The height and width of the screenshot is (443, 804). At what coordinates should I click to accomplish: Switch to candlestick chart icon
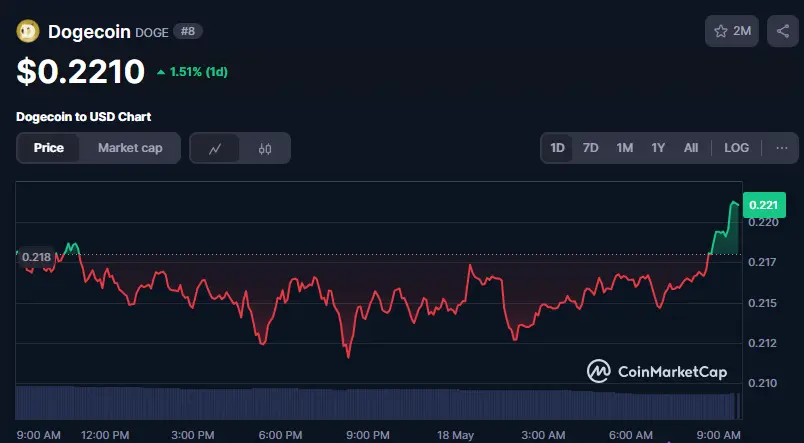265,148
